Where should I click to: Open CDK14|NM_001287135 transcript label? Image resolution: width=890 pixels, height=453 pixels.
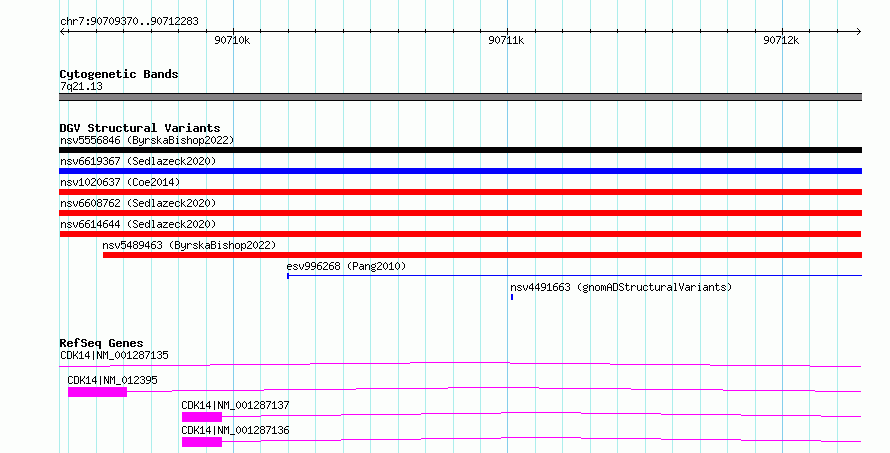114,355
